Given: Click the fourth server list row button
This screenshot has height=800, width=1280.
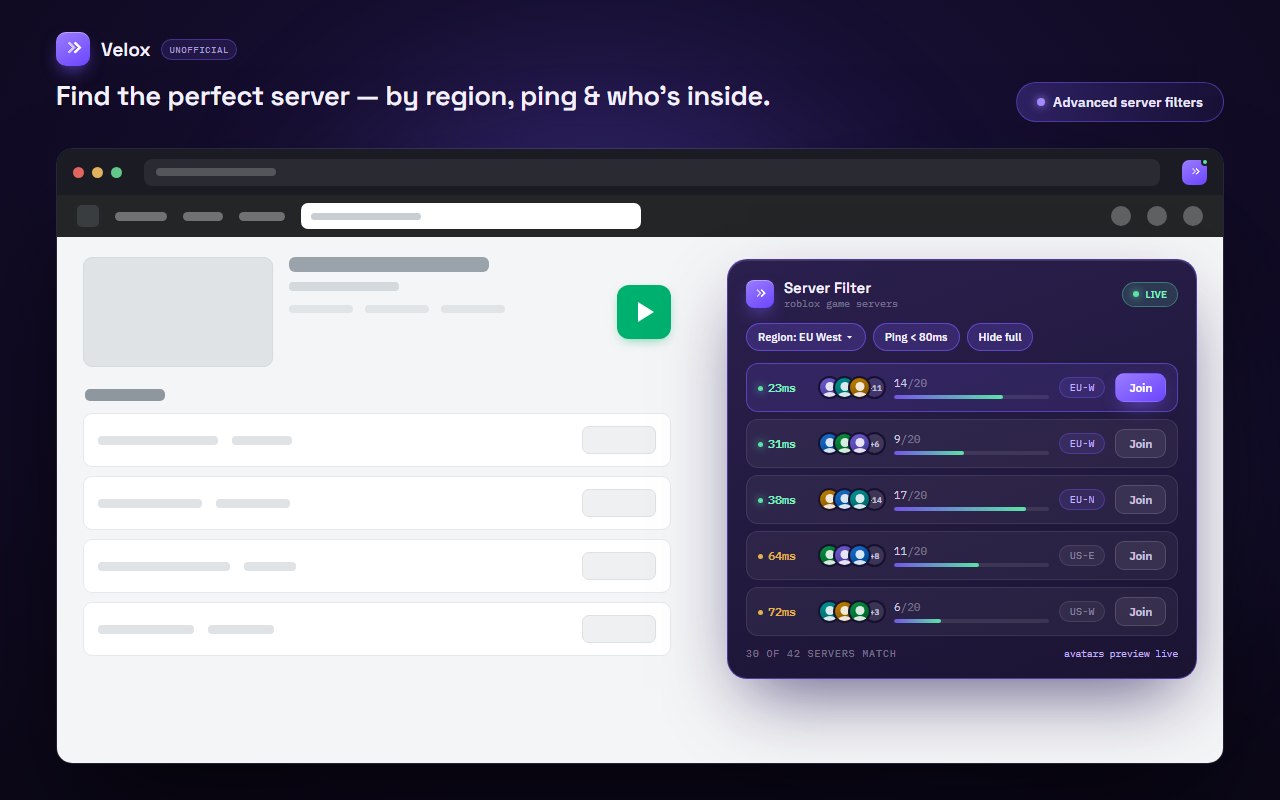Looking at the screenshot, I should coord(619,629).
